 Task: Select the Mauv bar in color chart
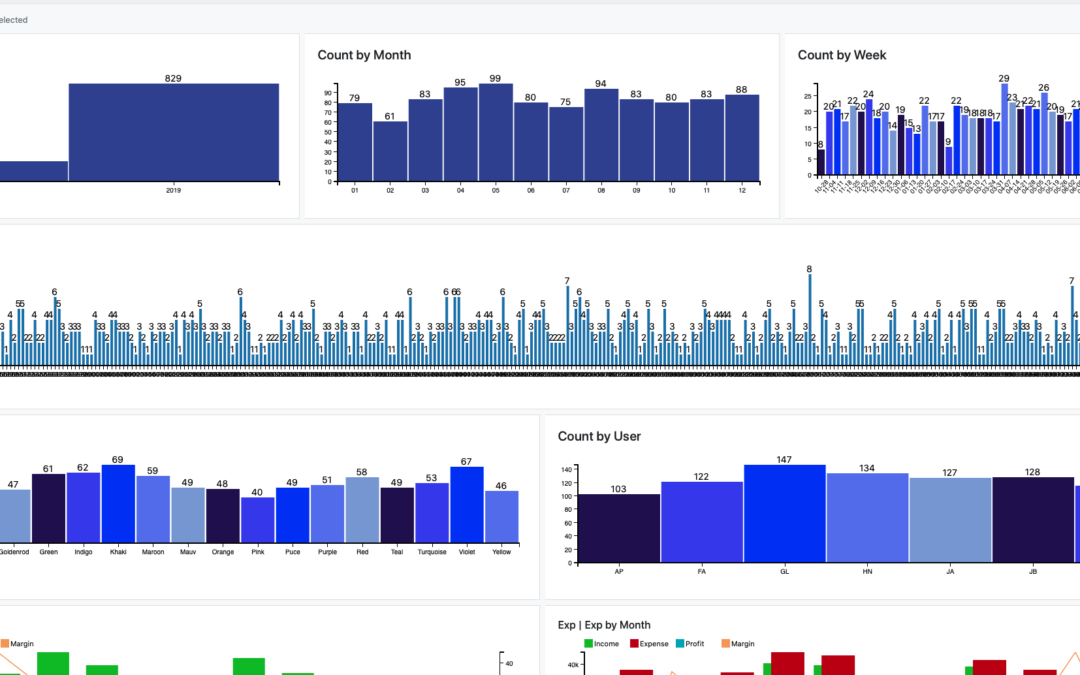[188, 515]
